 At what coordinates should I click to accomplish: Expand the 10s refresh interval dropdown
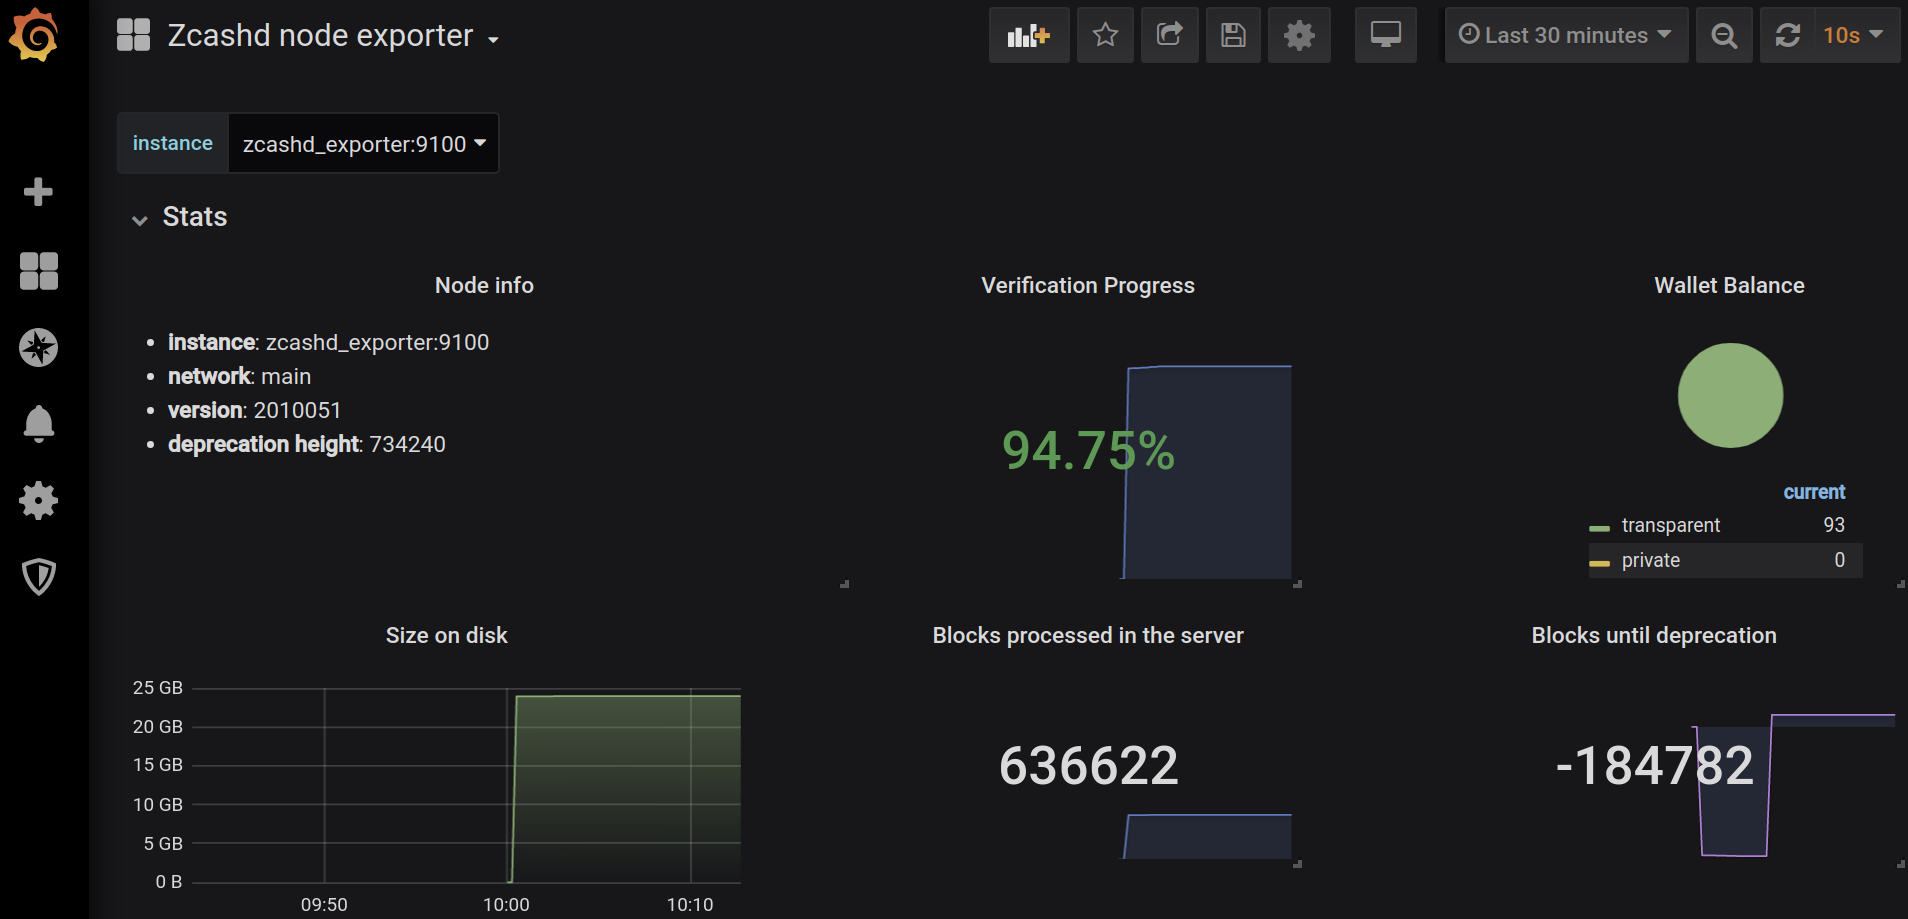coord(1856,36)
